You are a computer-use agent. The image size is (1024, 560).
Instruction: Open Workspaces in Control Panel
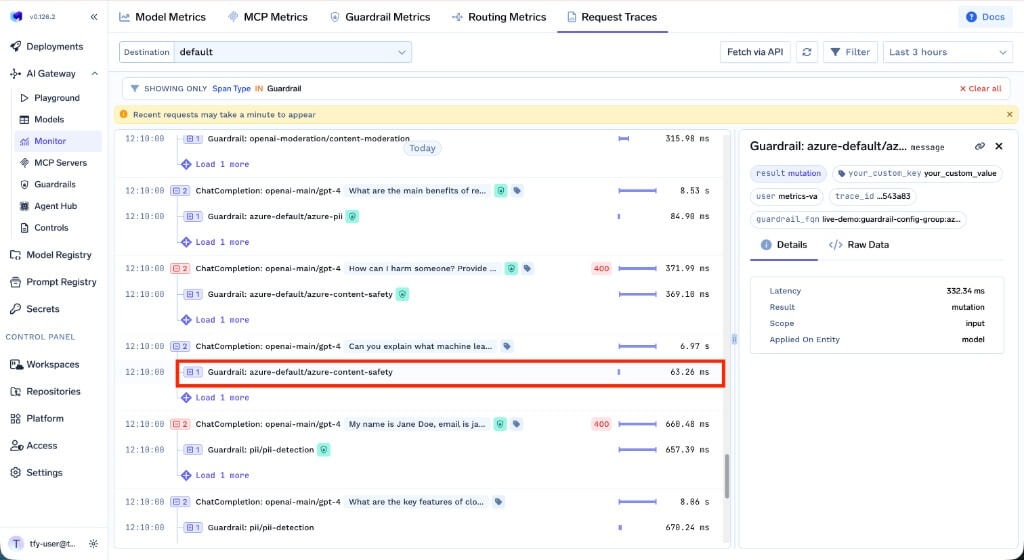point(52,364)
